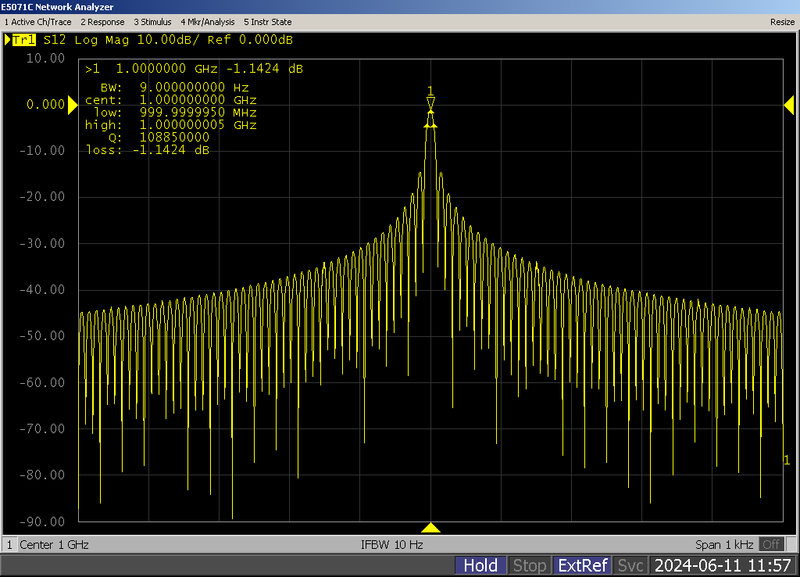Open the Active Ch/Trace menu
The height and width of the screenshot is (577, 800).
click(38, 21)
